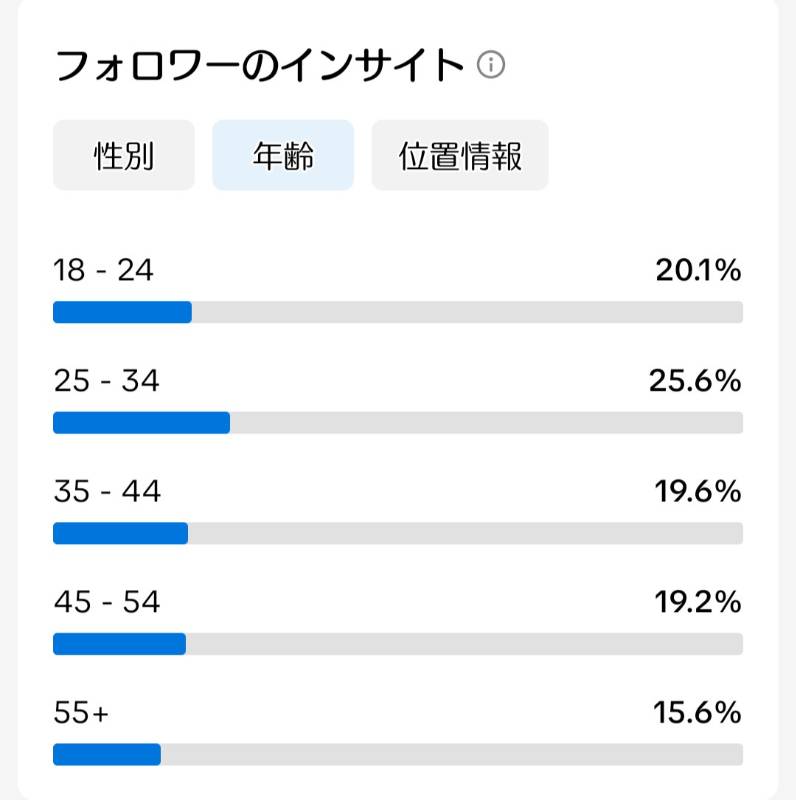The width and height of the screenshot is (796, 800).
Task: Click the フォロワーのインサイト heading
Action: point(259,65)
